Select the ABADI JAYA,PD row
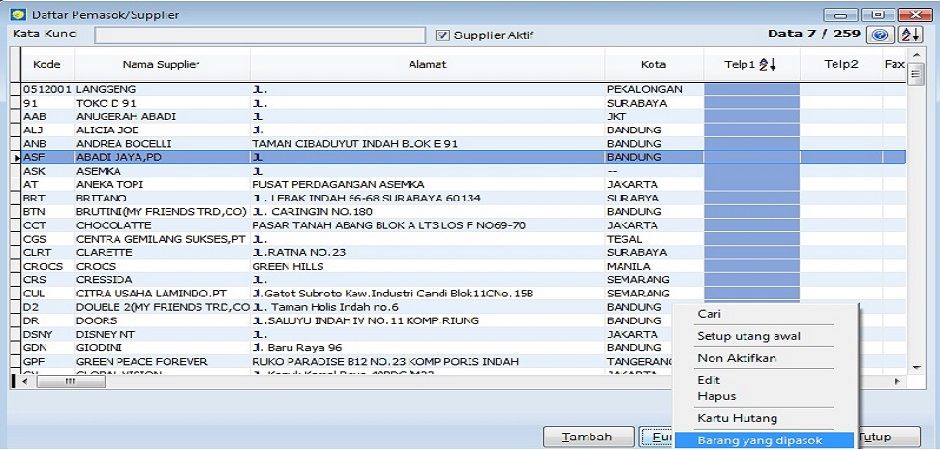 (463, 157)
